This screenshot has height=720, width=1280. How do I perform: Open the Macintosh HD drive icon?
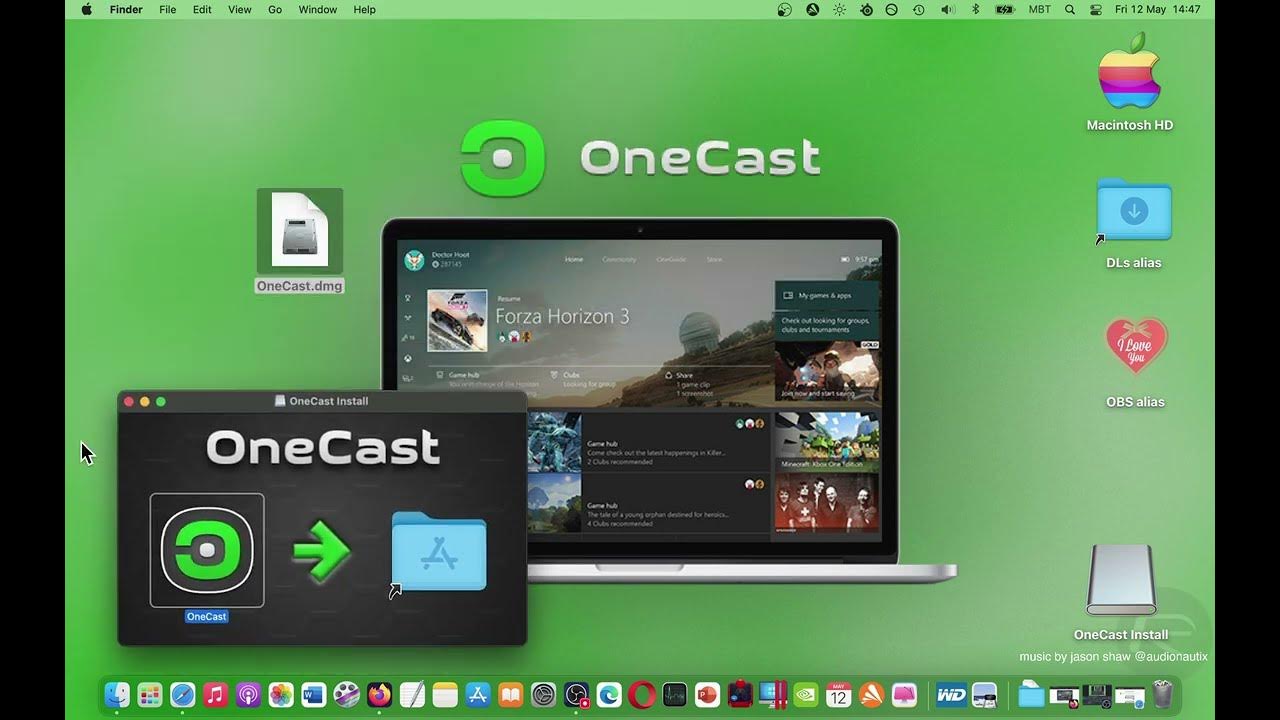(x=1130, y=70)
